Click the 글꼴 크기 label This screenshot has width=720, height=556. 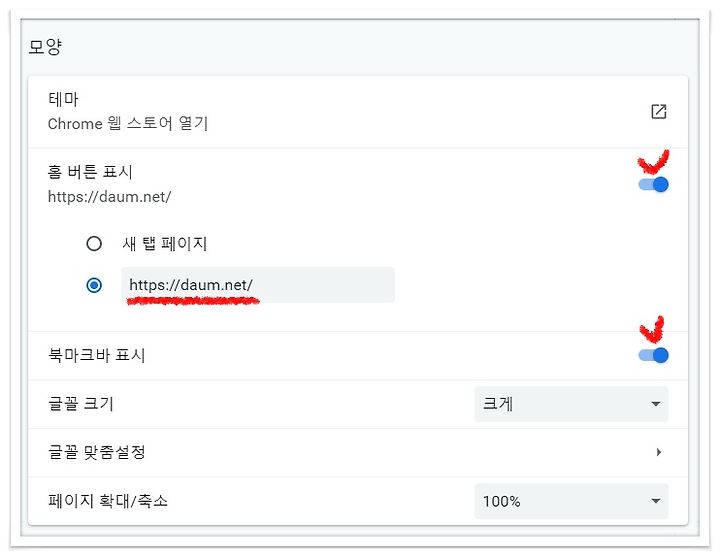pos(81,404)
